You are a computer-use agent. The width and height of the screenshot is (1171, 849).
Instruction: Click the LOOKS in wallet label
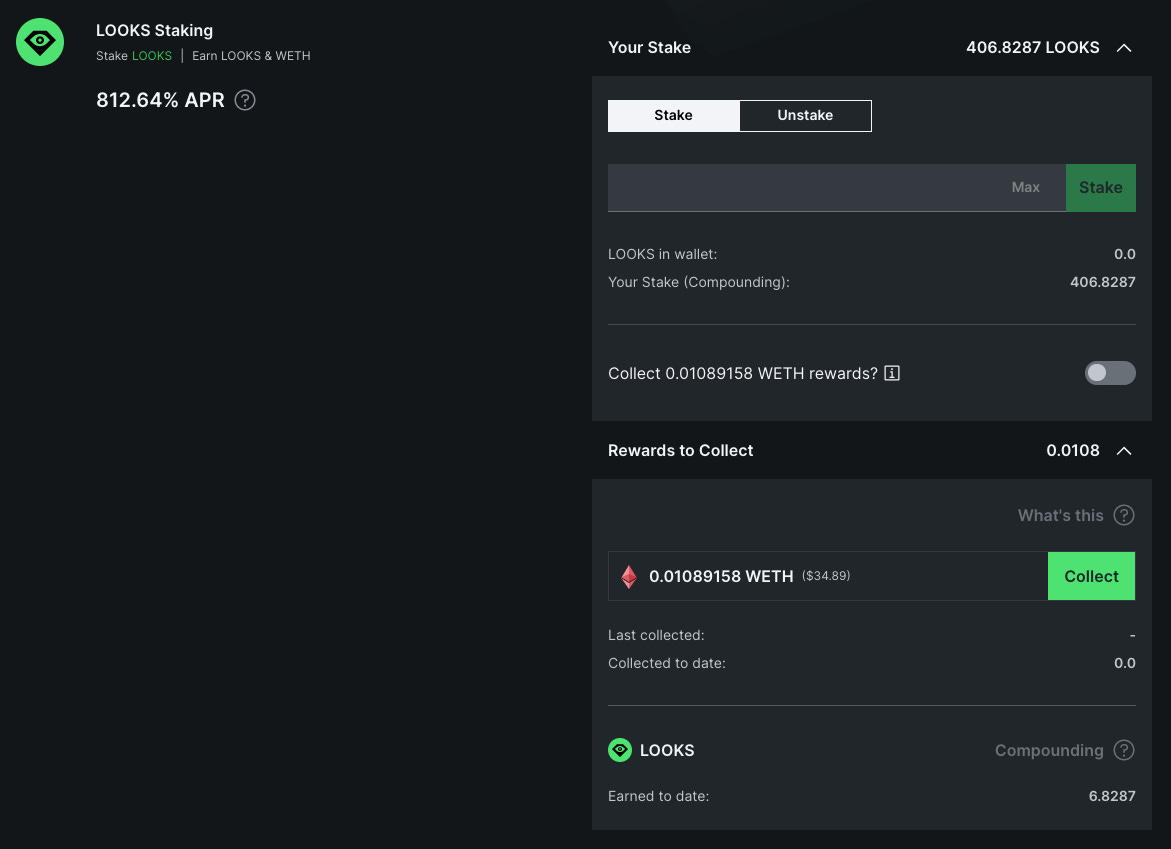[x=662, y=255]
